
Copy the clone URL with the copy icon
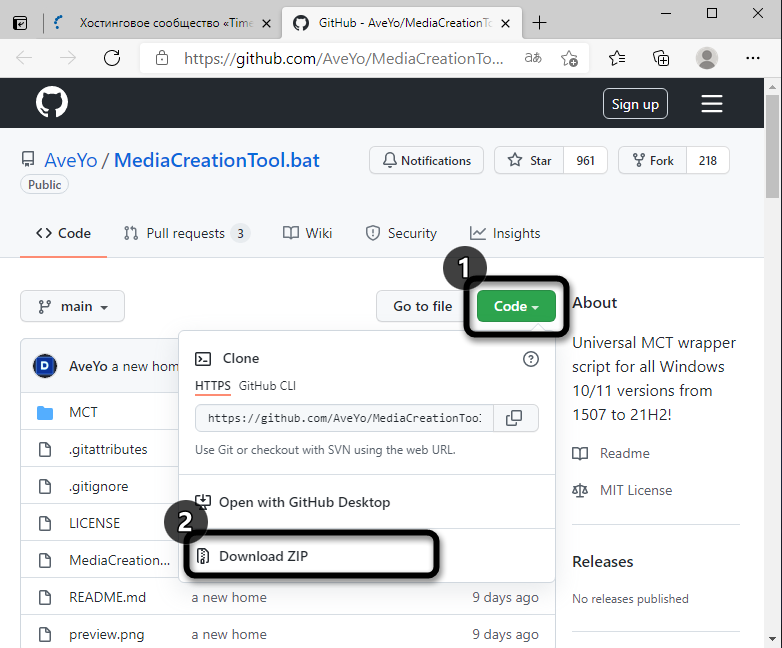click(514, 418)
